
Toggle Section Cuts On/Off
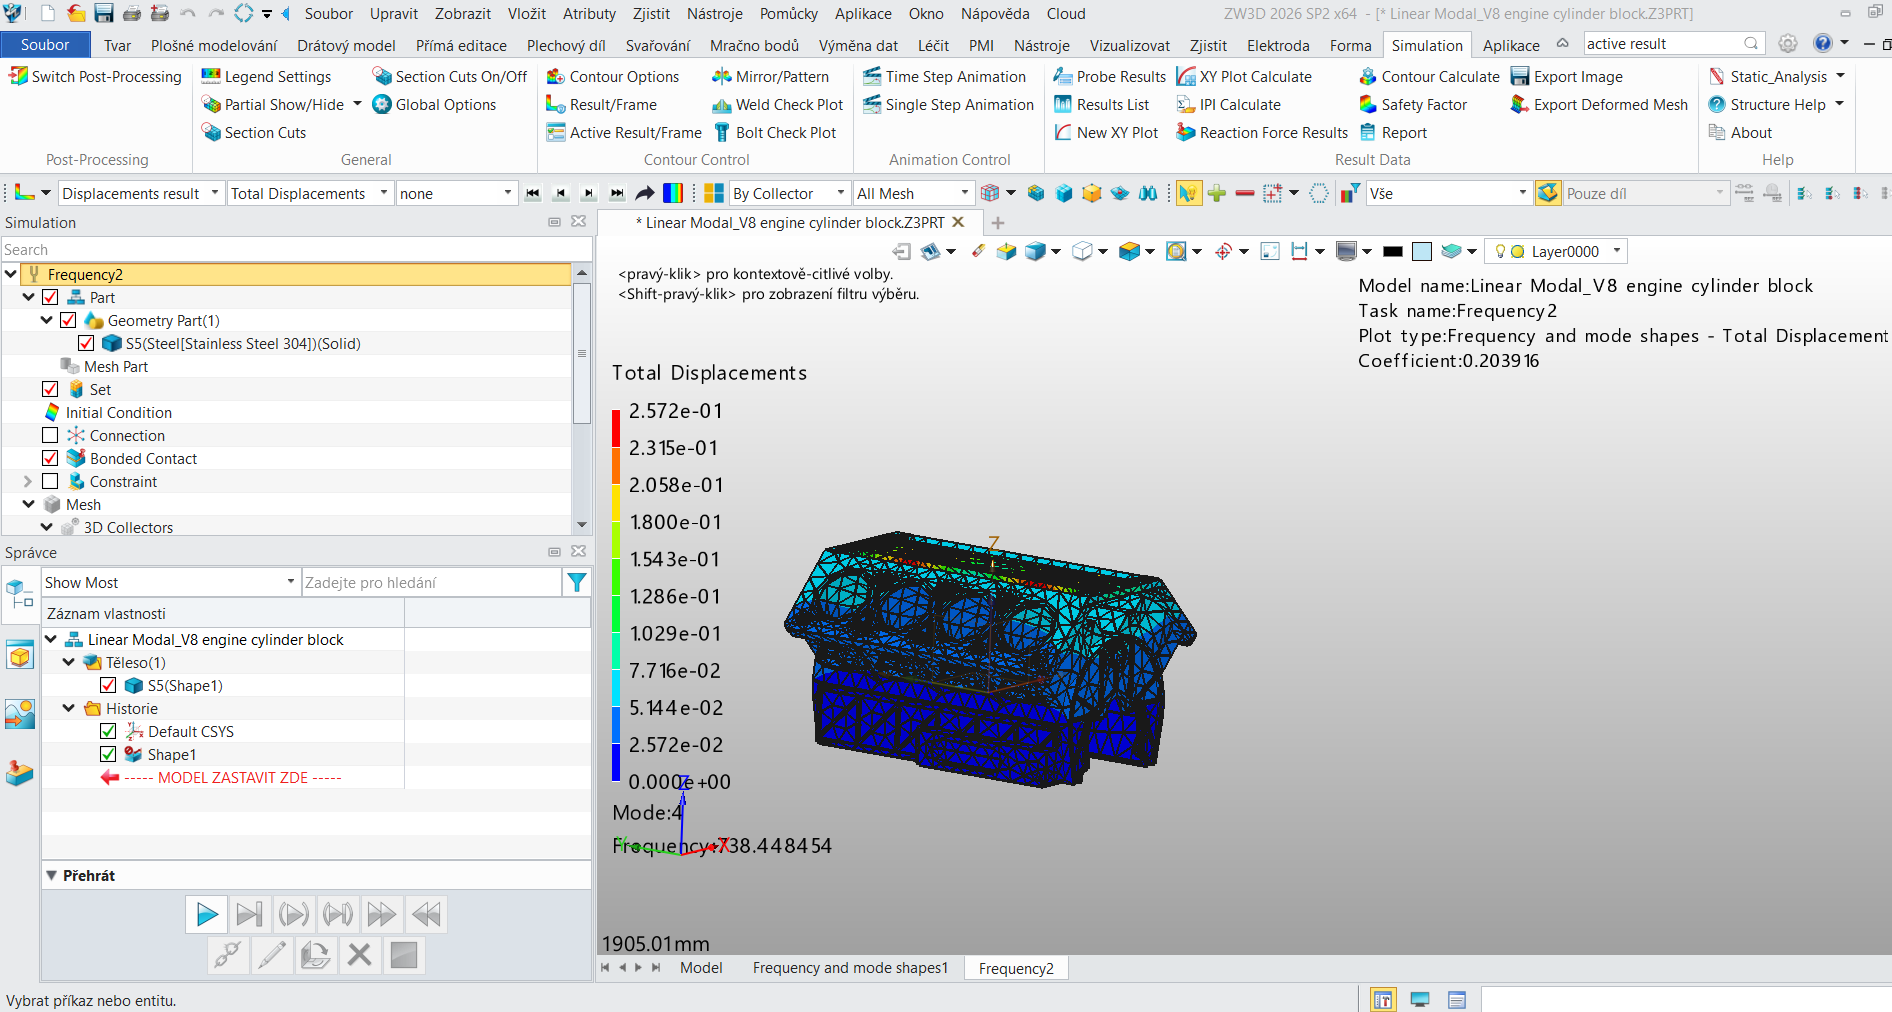(449, 77)
